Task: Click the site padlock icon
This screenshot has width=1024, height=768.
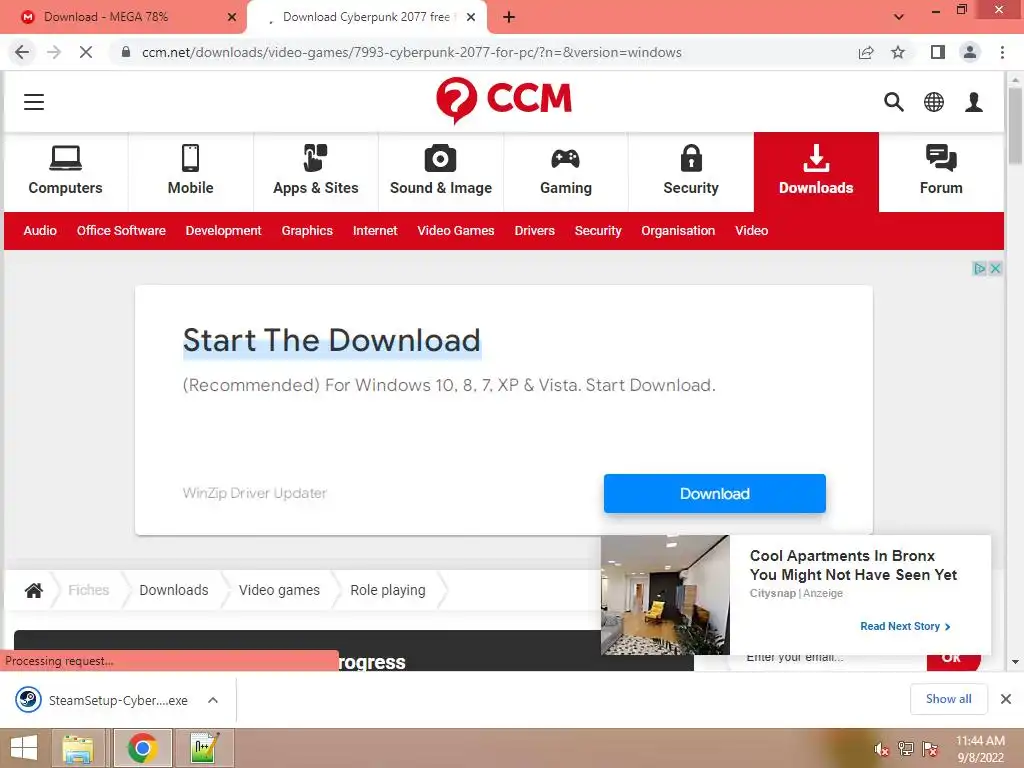Action: (x=126, y=52)
